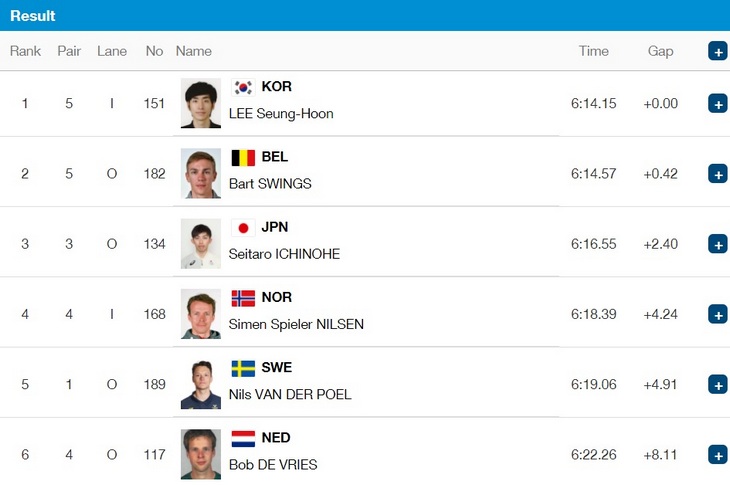Click the South Korea flag icon

(243, 87)
